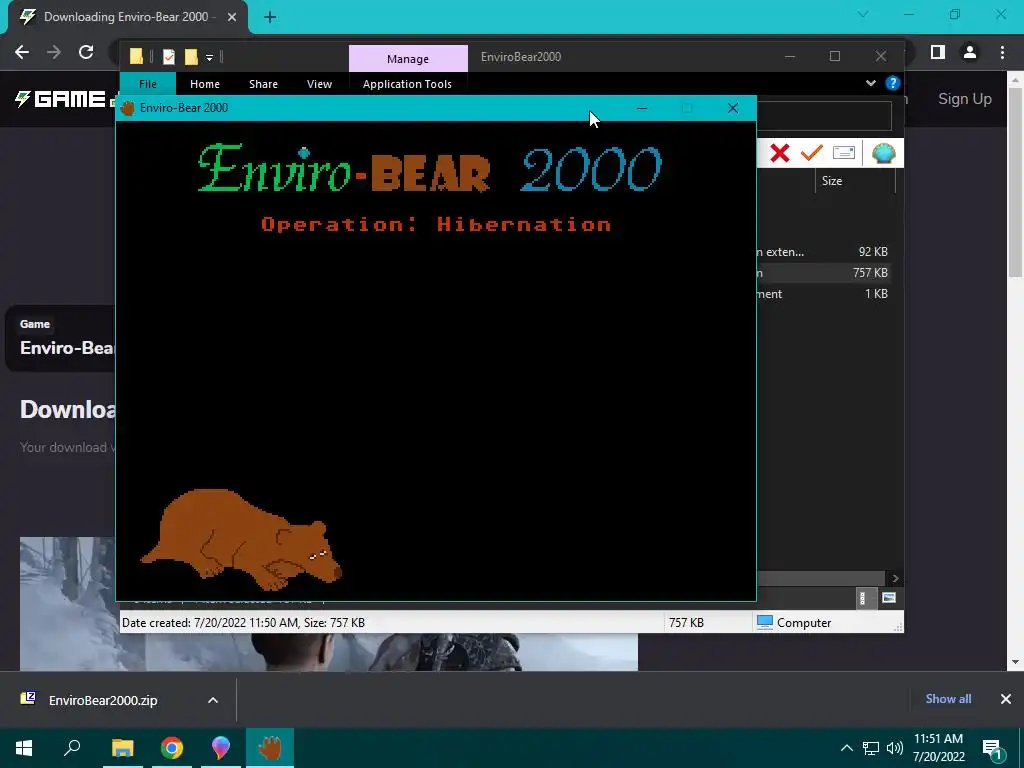Click the Properties checkmark icon in Explorer quick access toolbar
Screen dimensions: 1024x768
(x=168, y=57)
